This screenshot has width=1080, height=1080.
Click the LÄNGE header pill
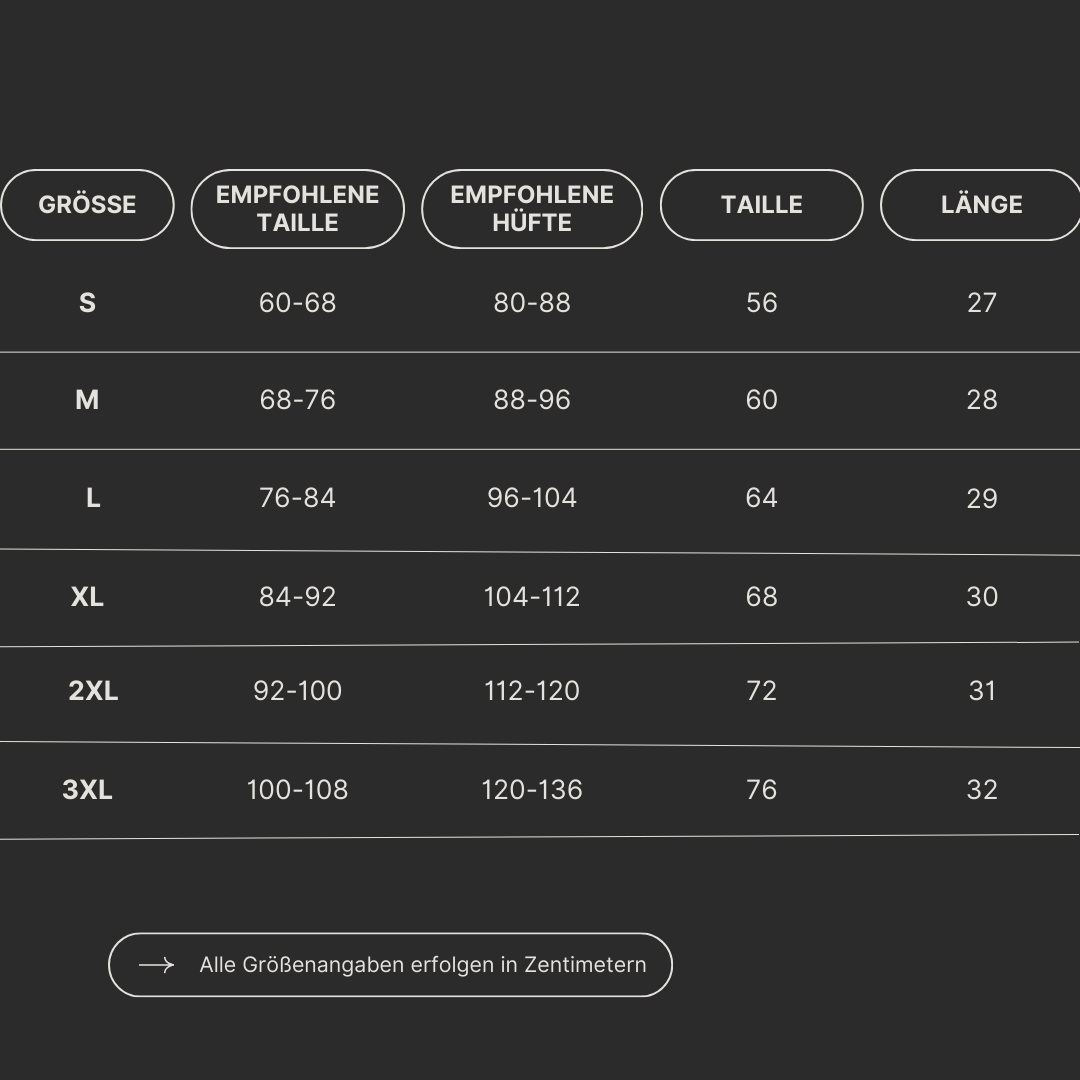[981, 205]
